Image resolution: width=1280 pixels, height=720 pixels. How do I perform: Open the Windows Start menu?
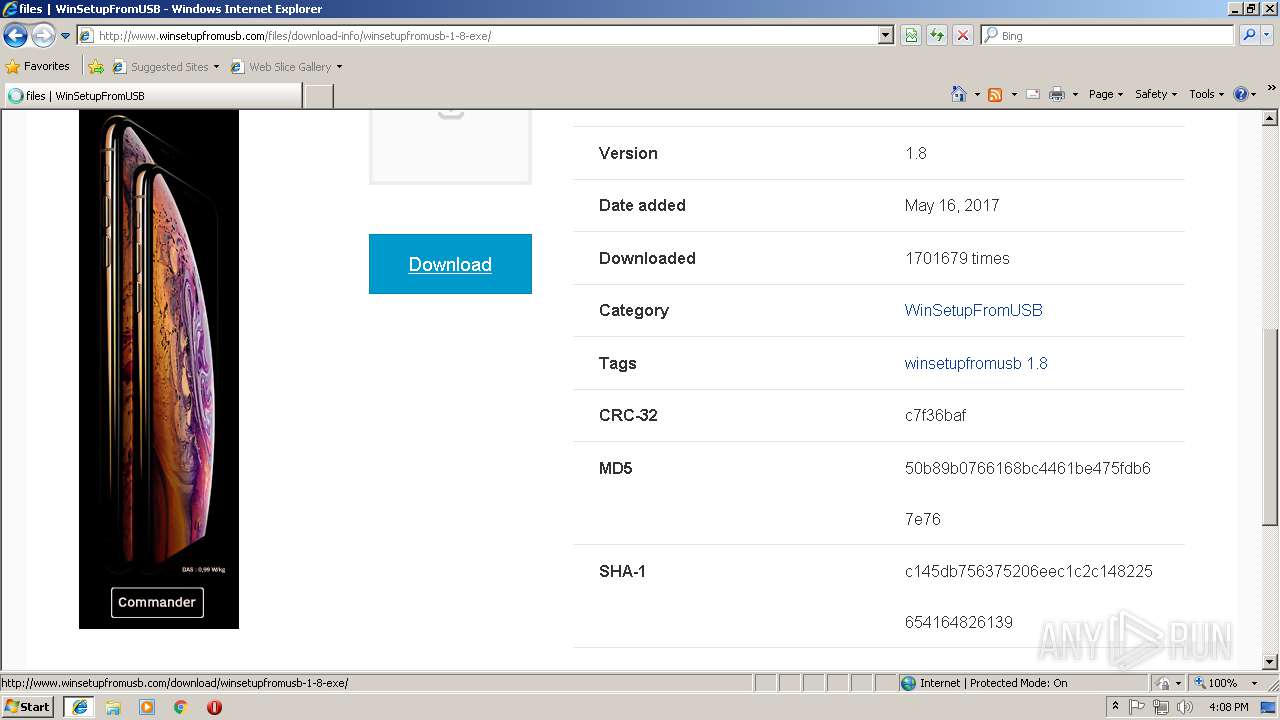28,707
